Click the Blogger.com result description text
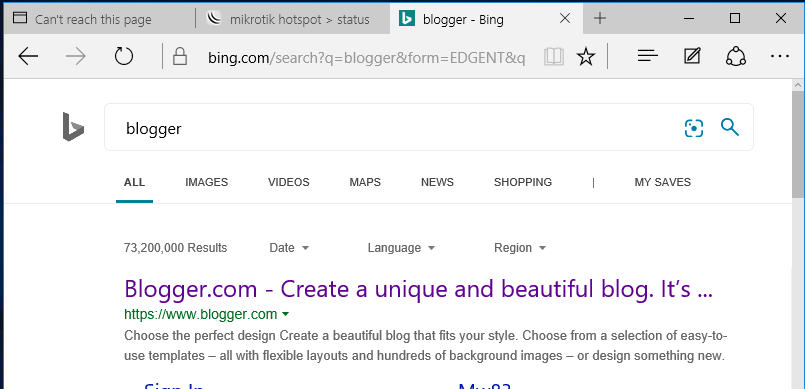805x389 pixels. pyautogui.click(x=426, y=346)
